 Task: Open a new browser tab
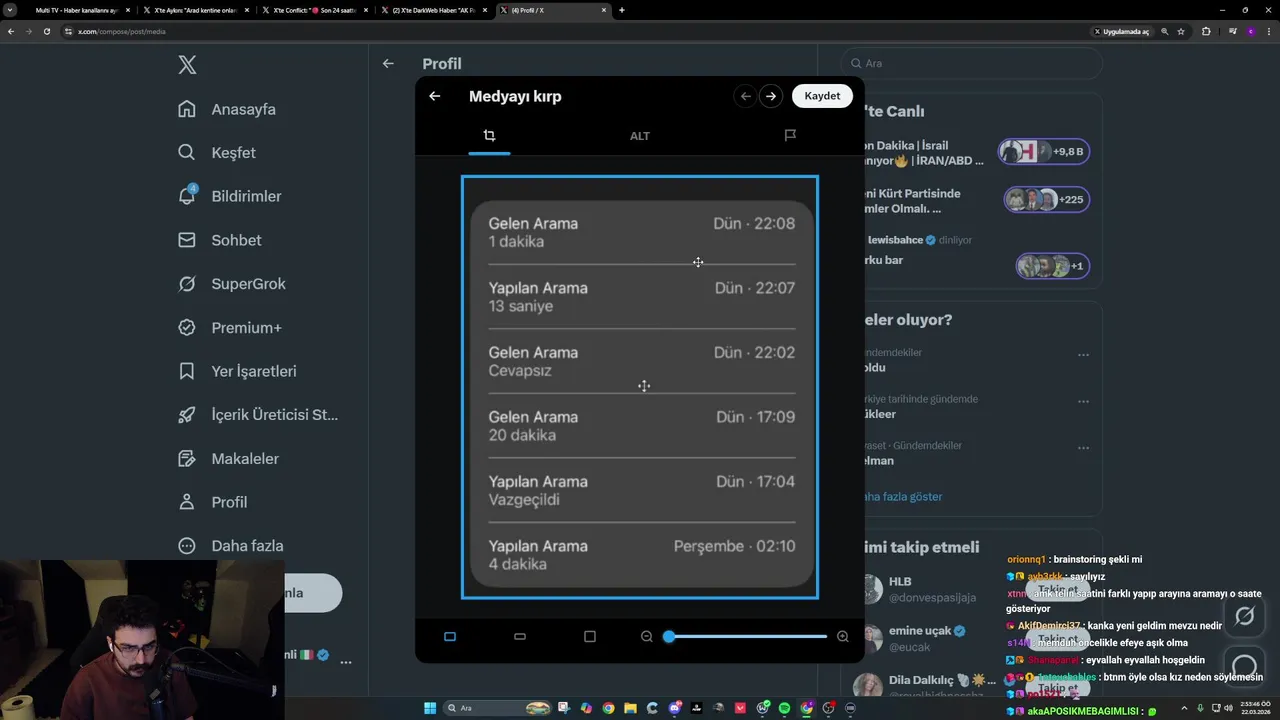pyautogui.click(x=622, y=10)
